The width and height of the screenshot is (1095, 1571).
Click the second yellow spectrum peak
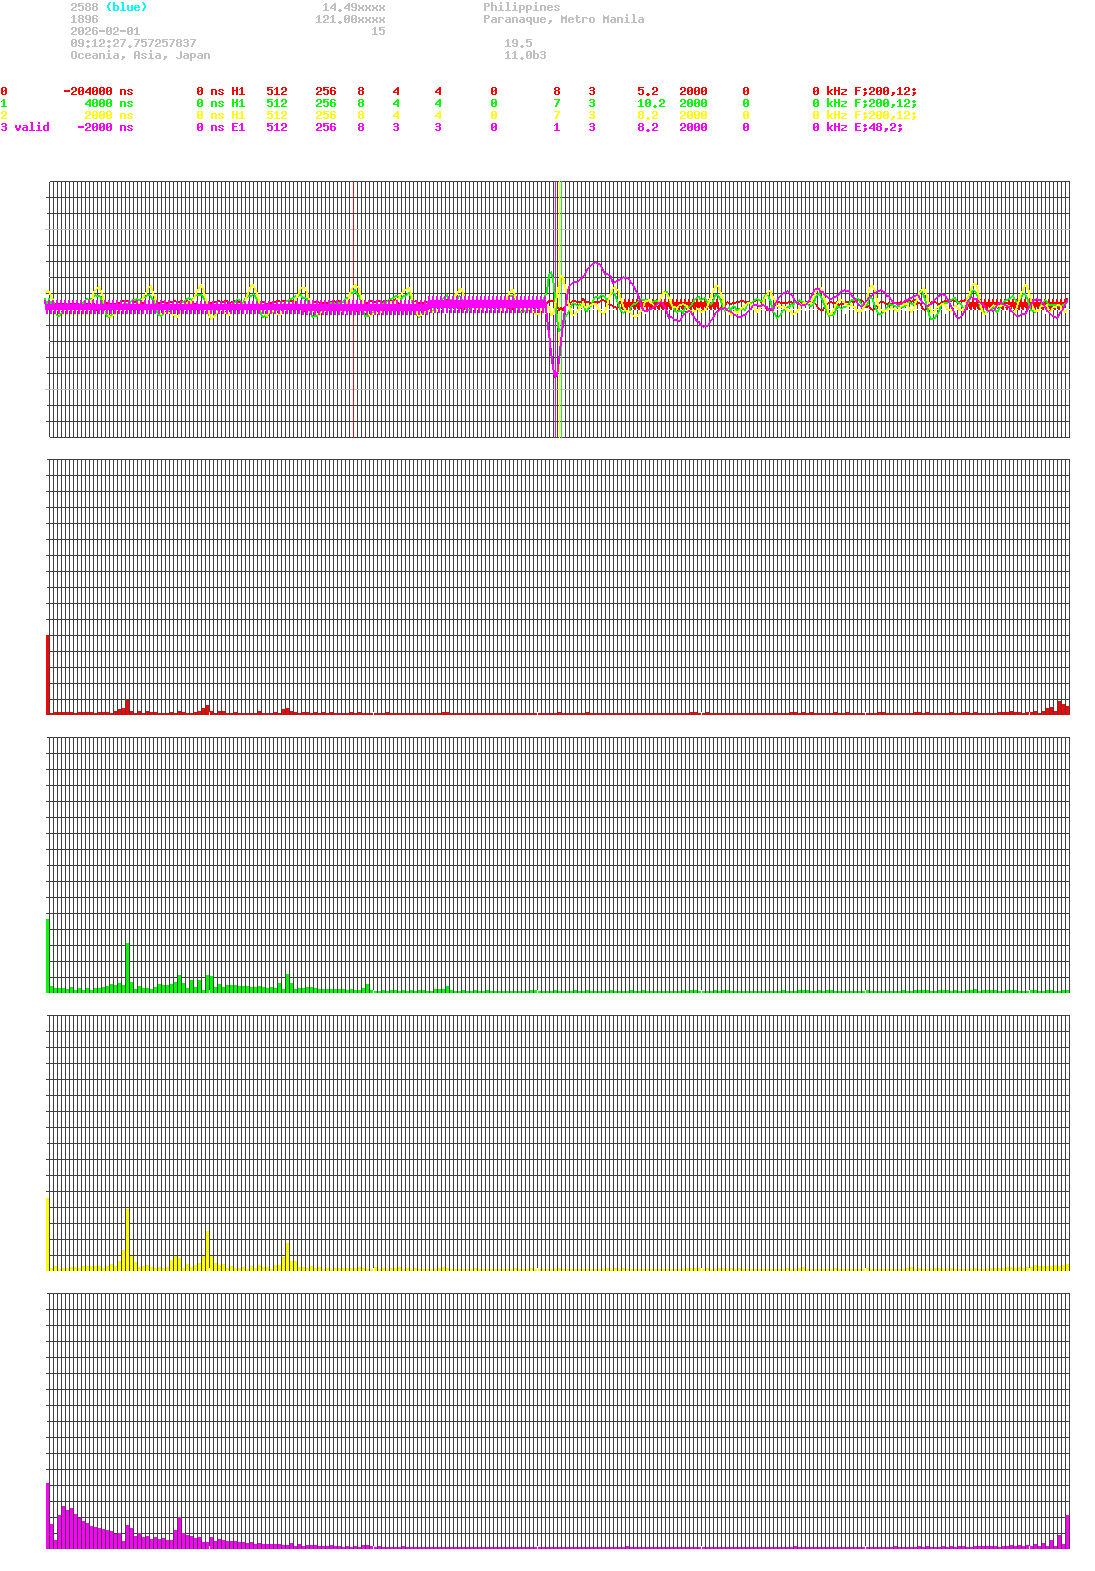pos(207,1250)
